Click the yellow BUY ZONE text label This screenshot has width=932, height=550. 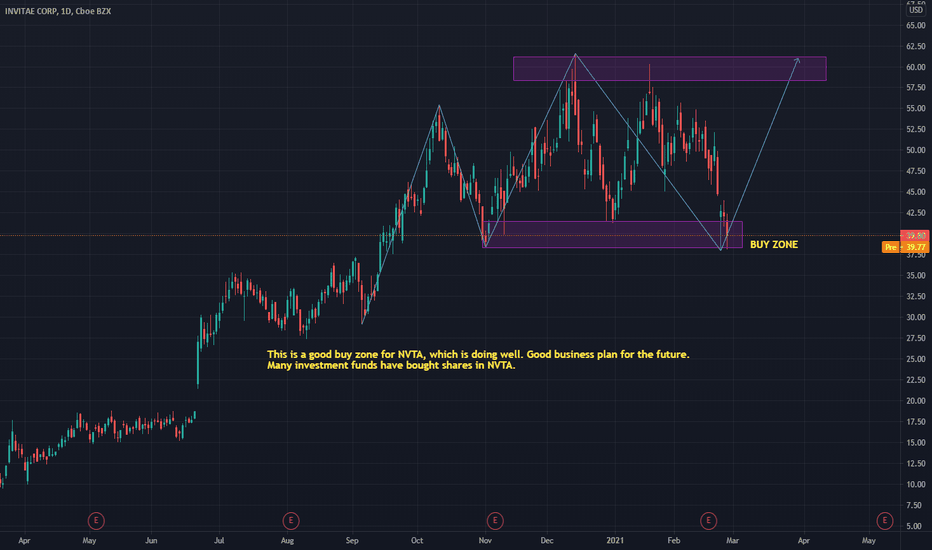[x=774, y=244]
